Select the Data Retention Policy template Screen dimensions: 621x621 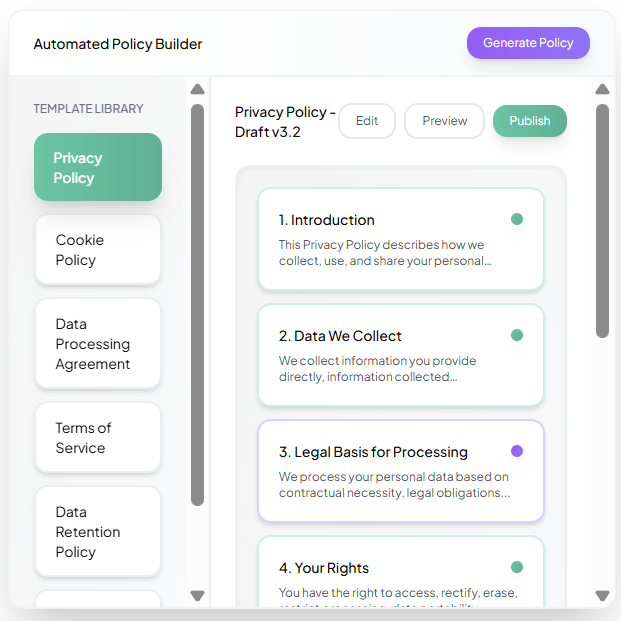98,531
